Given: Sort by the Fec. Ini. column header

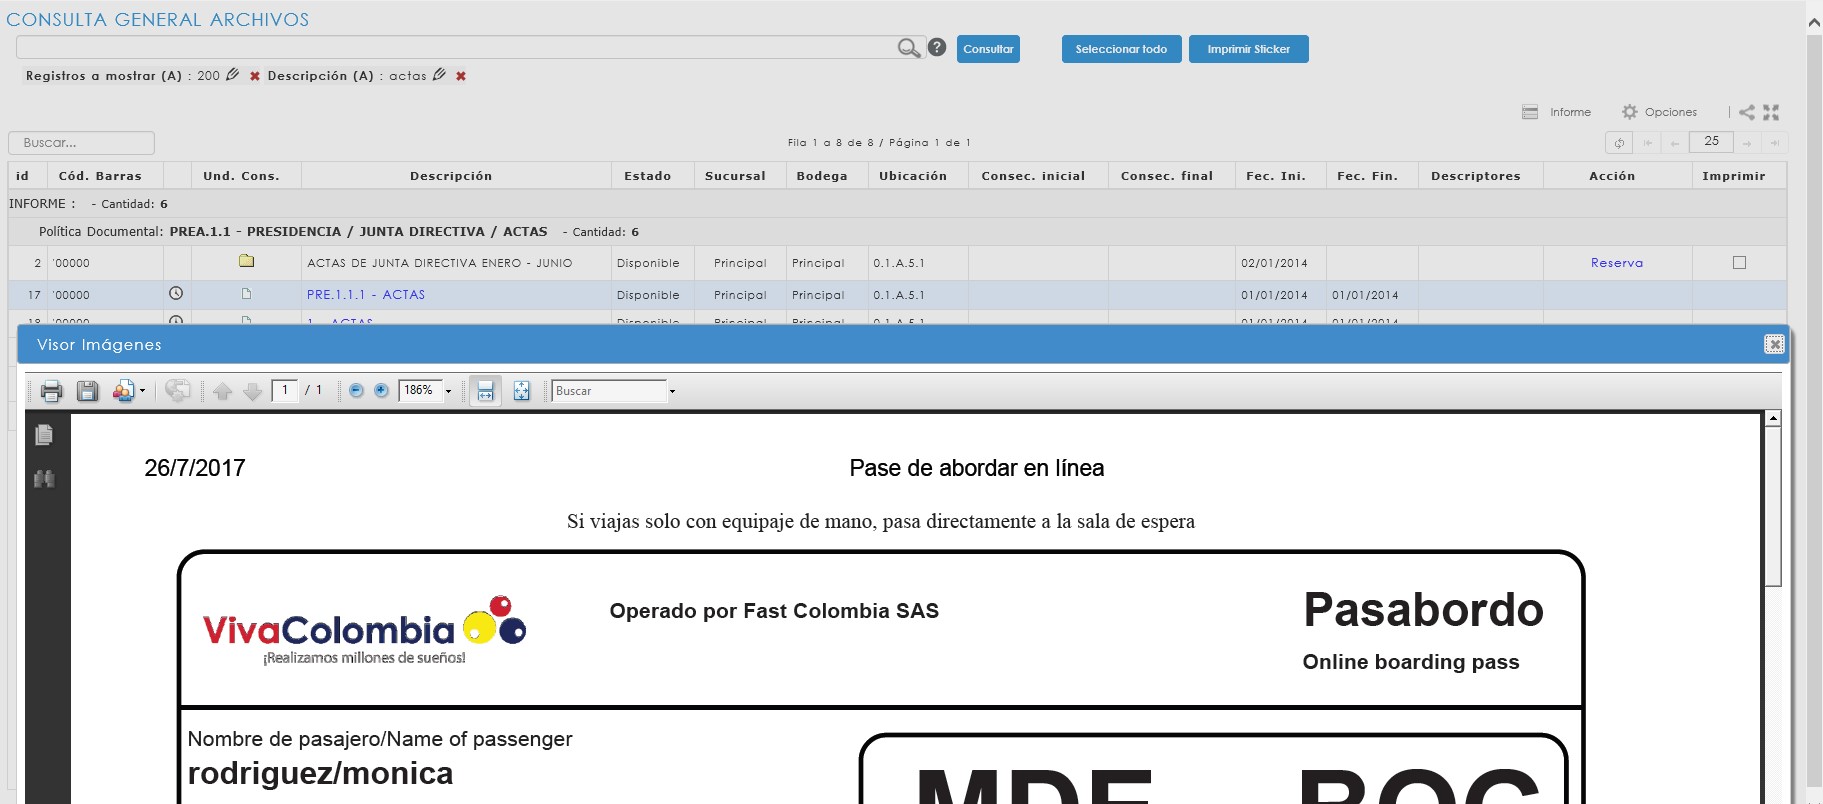Looking at the screenshot, I should [1280, 176].
